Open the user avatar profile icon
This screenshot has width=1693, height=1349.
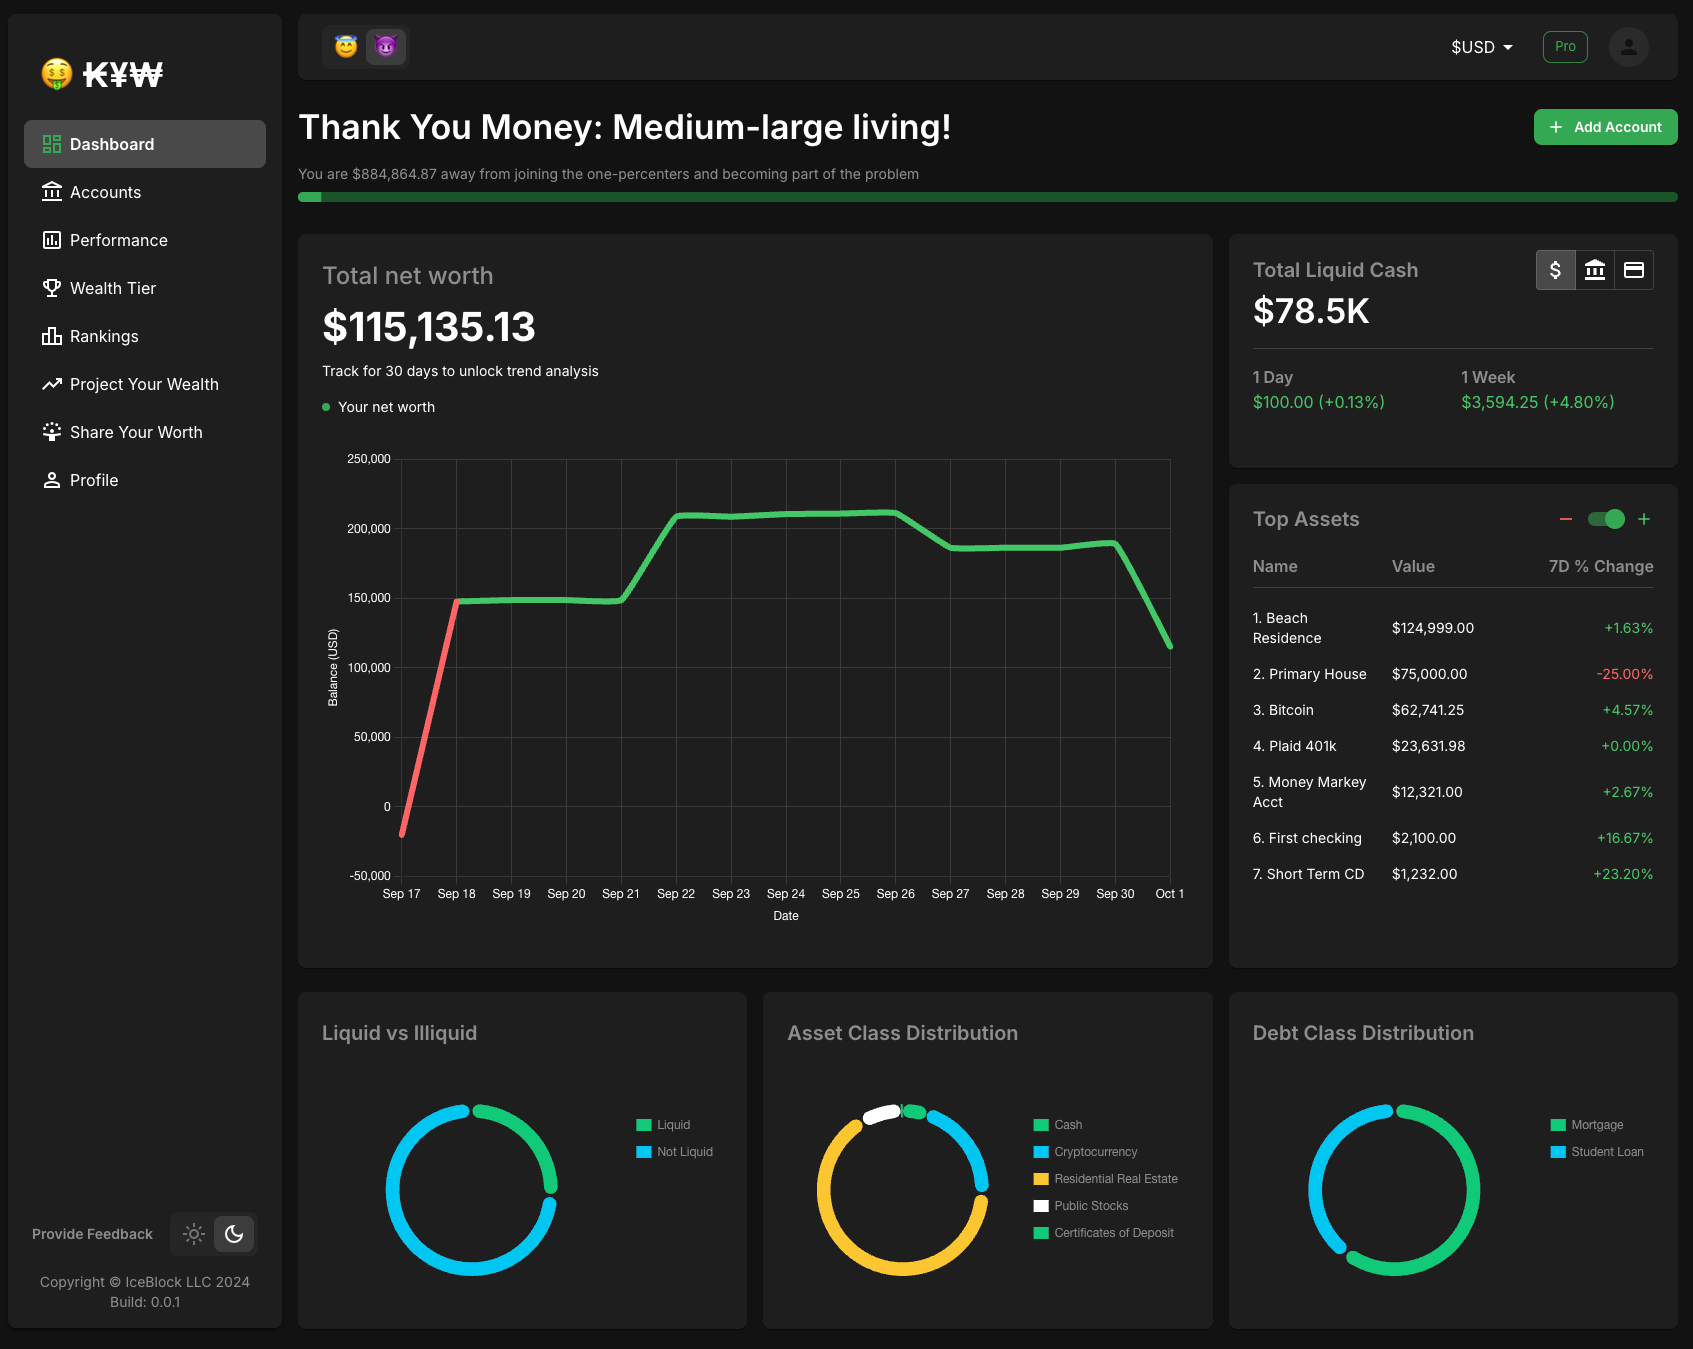pyautogui.click(x=1628, y=47)
